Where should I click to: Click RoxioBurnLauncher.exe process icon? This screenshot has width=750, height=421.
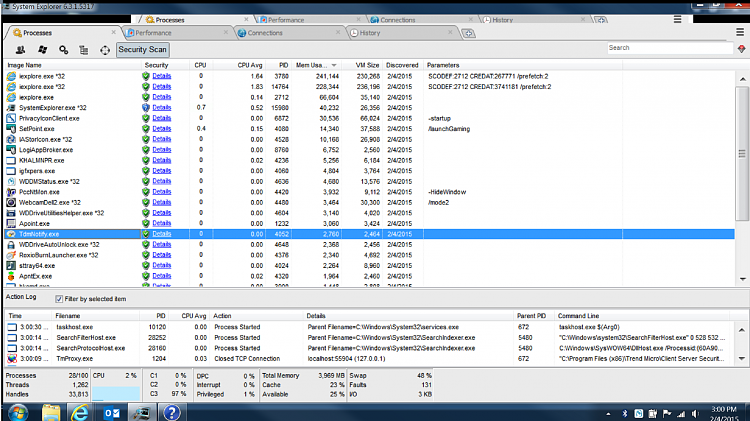tap(11, 255)
